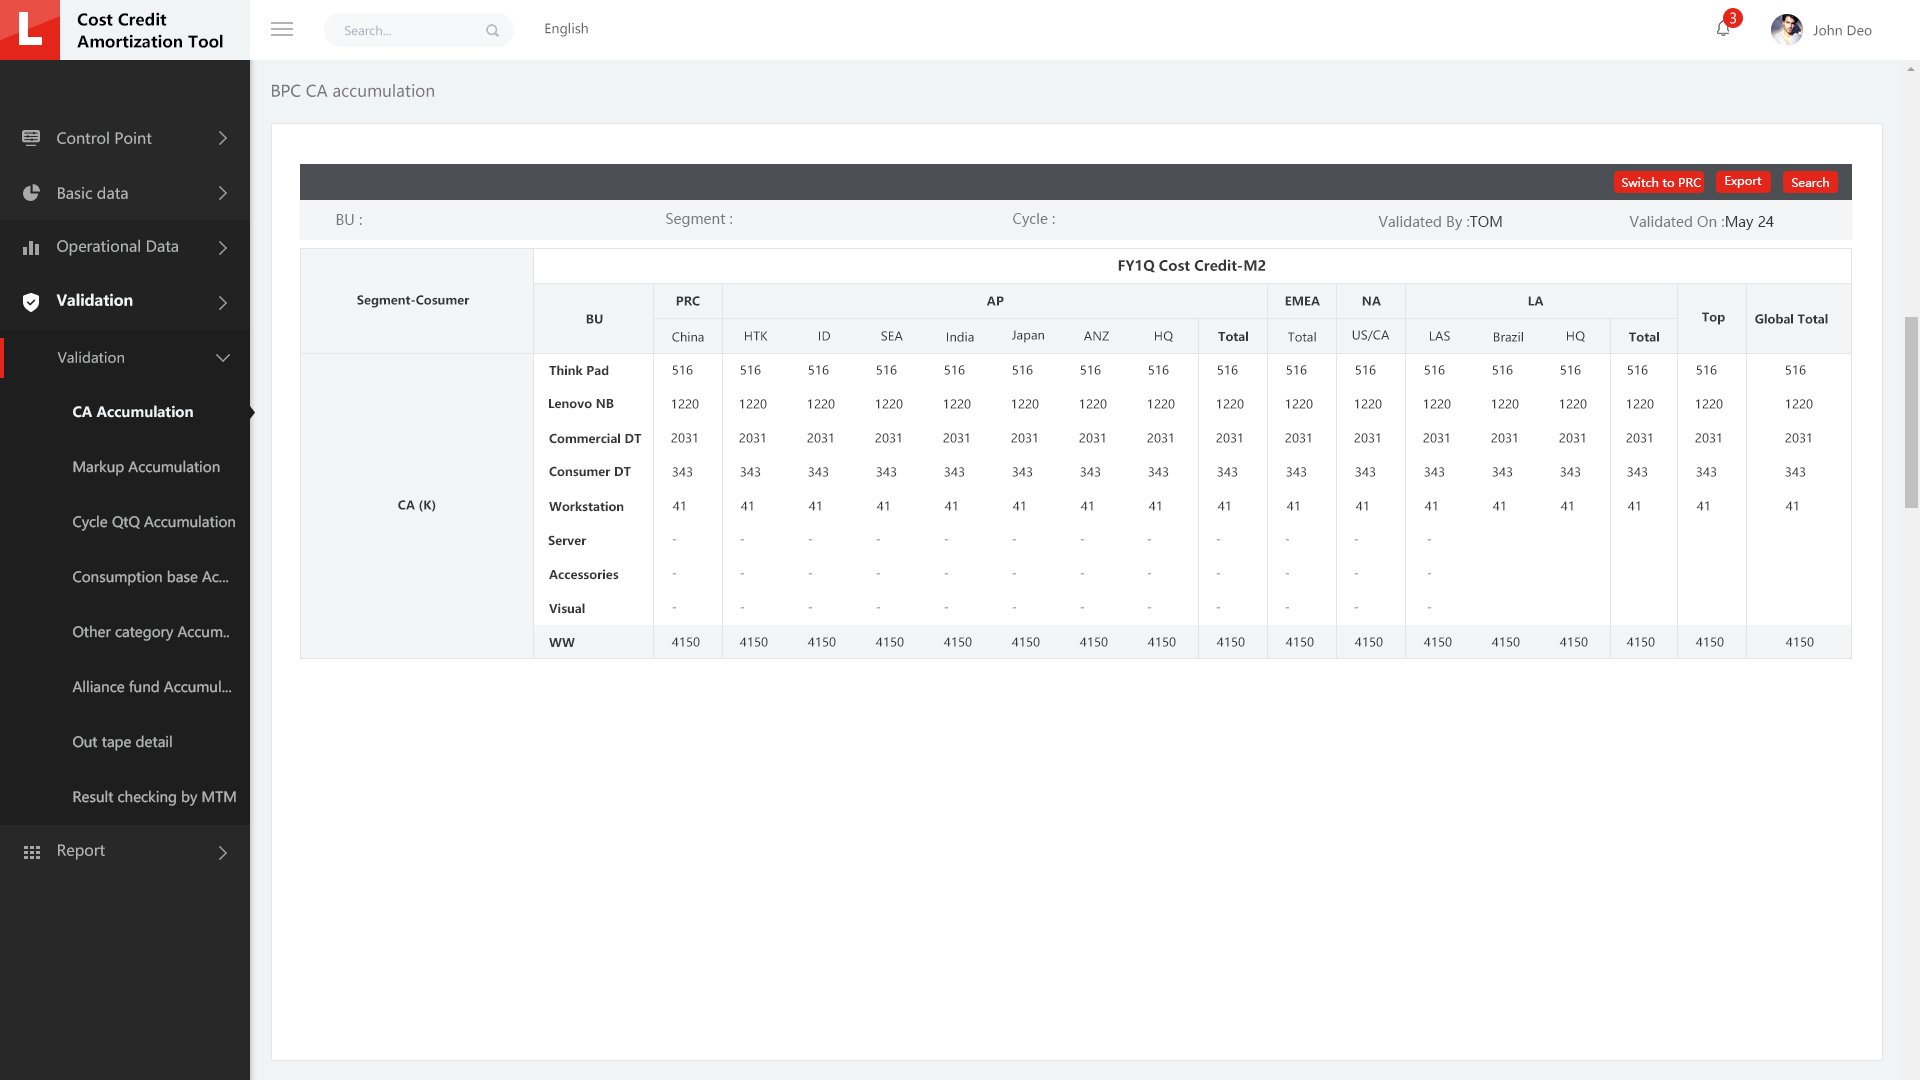Click the Lenovo NB row label
The width and height of the screenshot is (1920, 1080).
click(580, 404)
